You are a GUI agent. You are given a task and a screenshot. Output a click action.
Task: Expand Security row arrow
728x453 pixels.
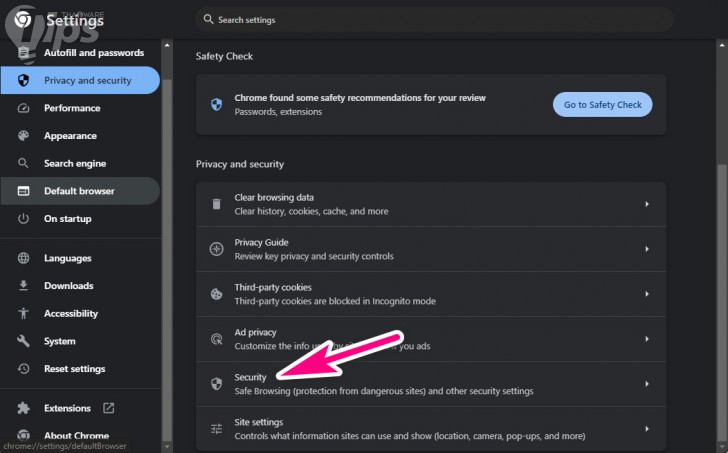click(647, 384)
